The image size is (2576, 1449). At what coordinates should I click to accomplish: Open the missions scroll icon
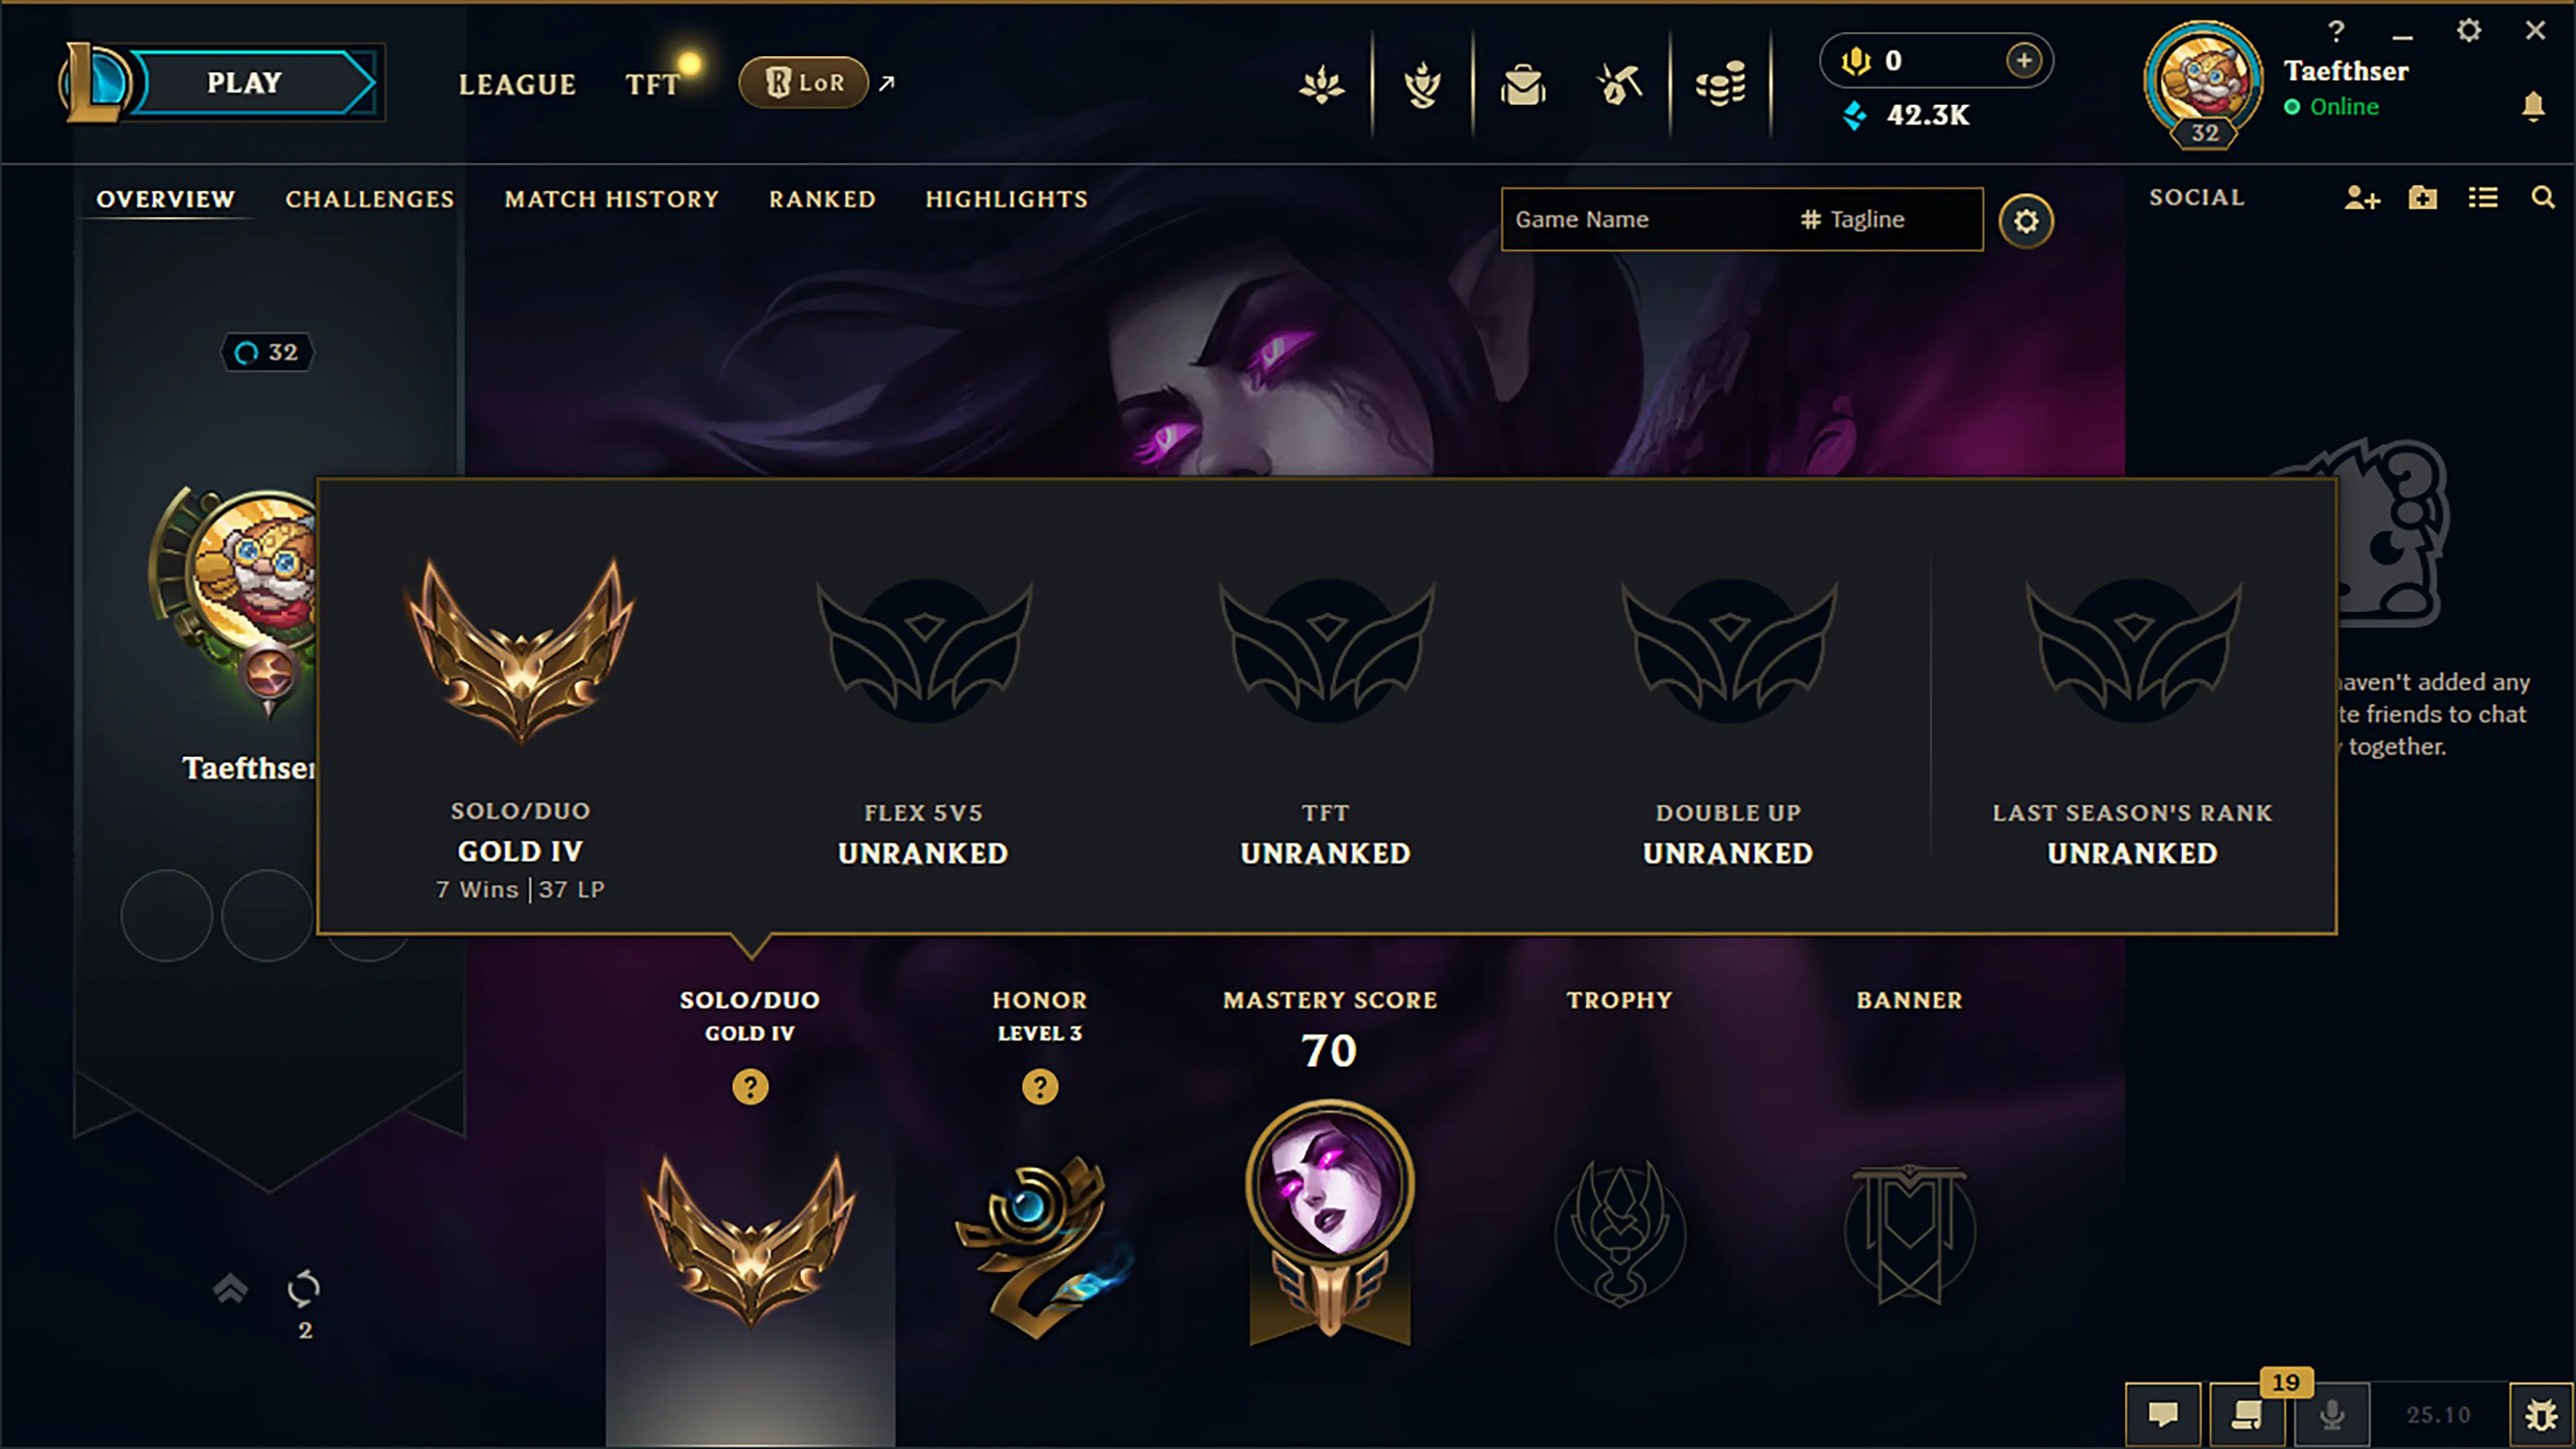point(2247,1413)
